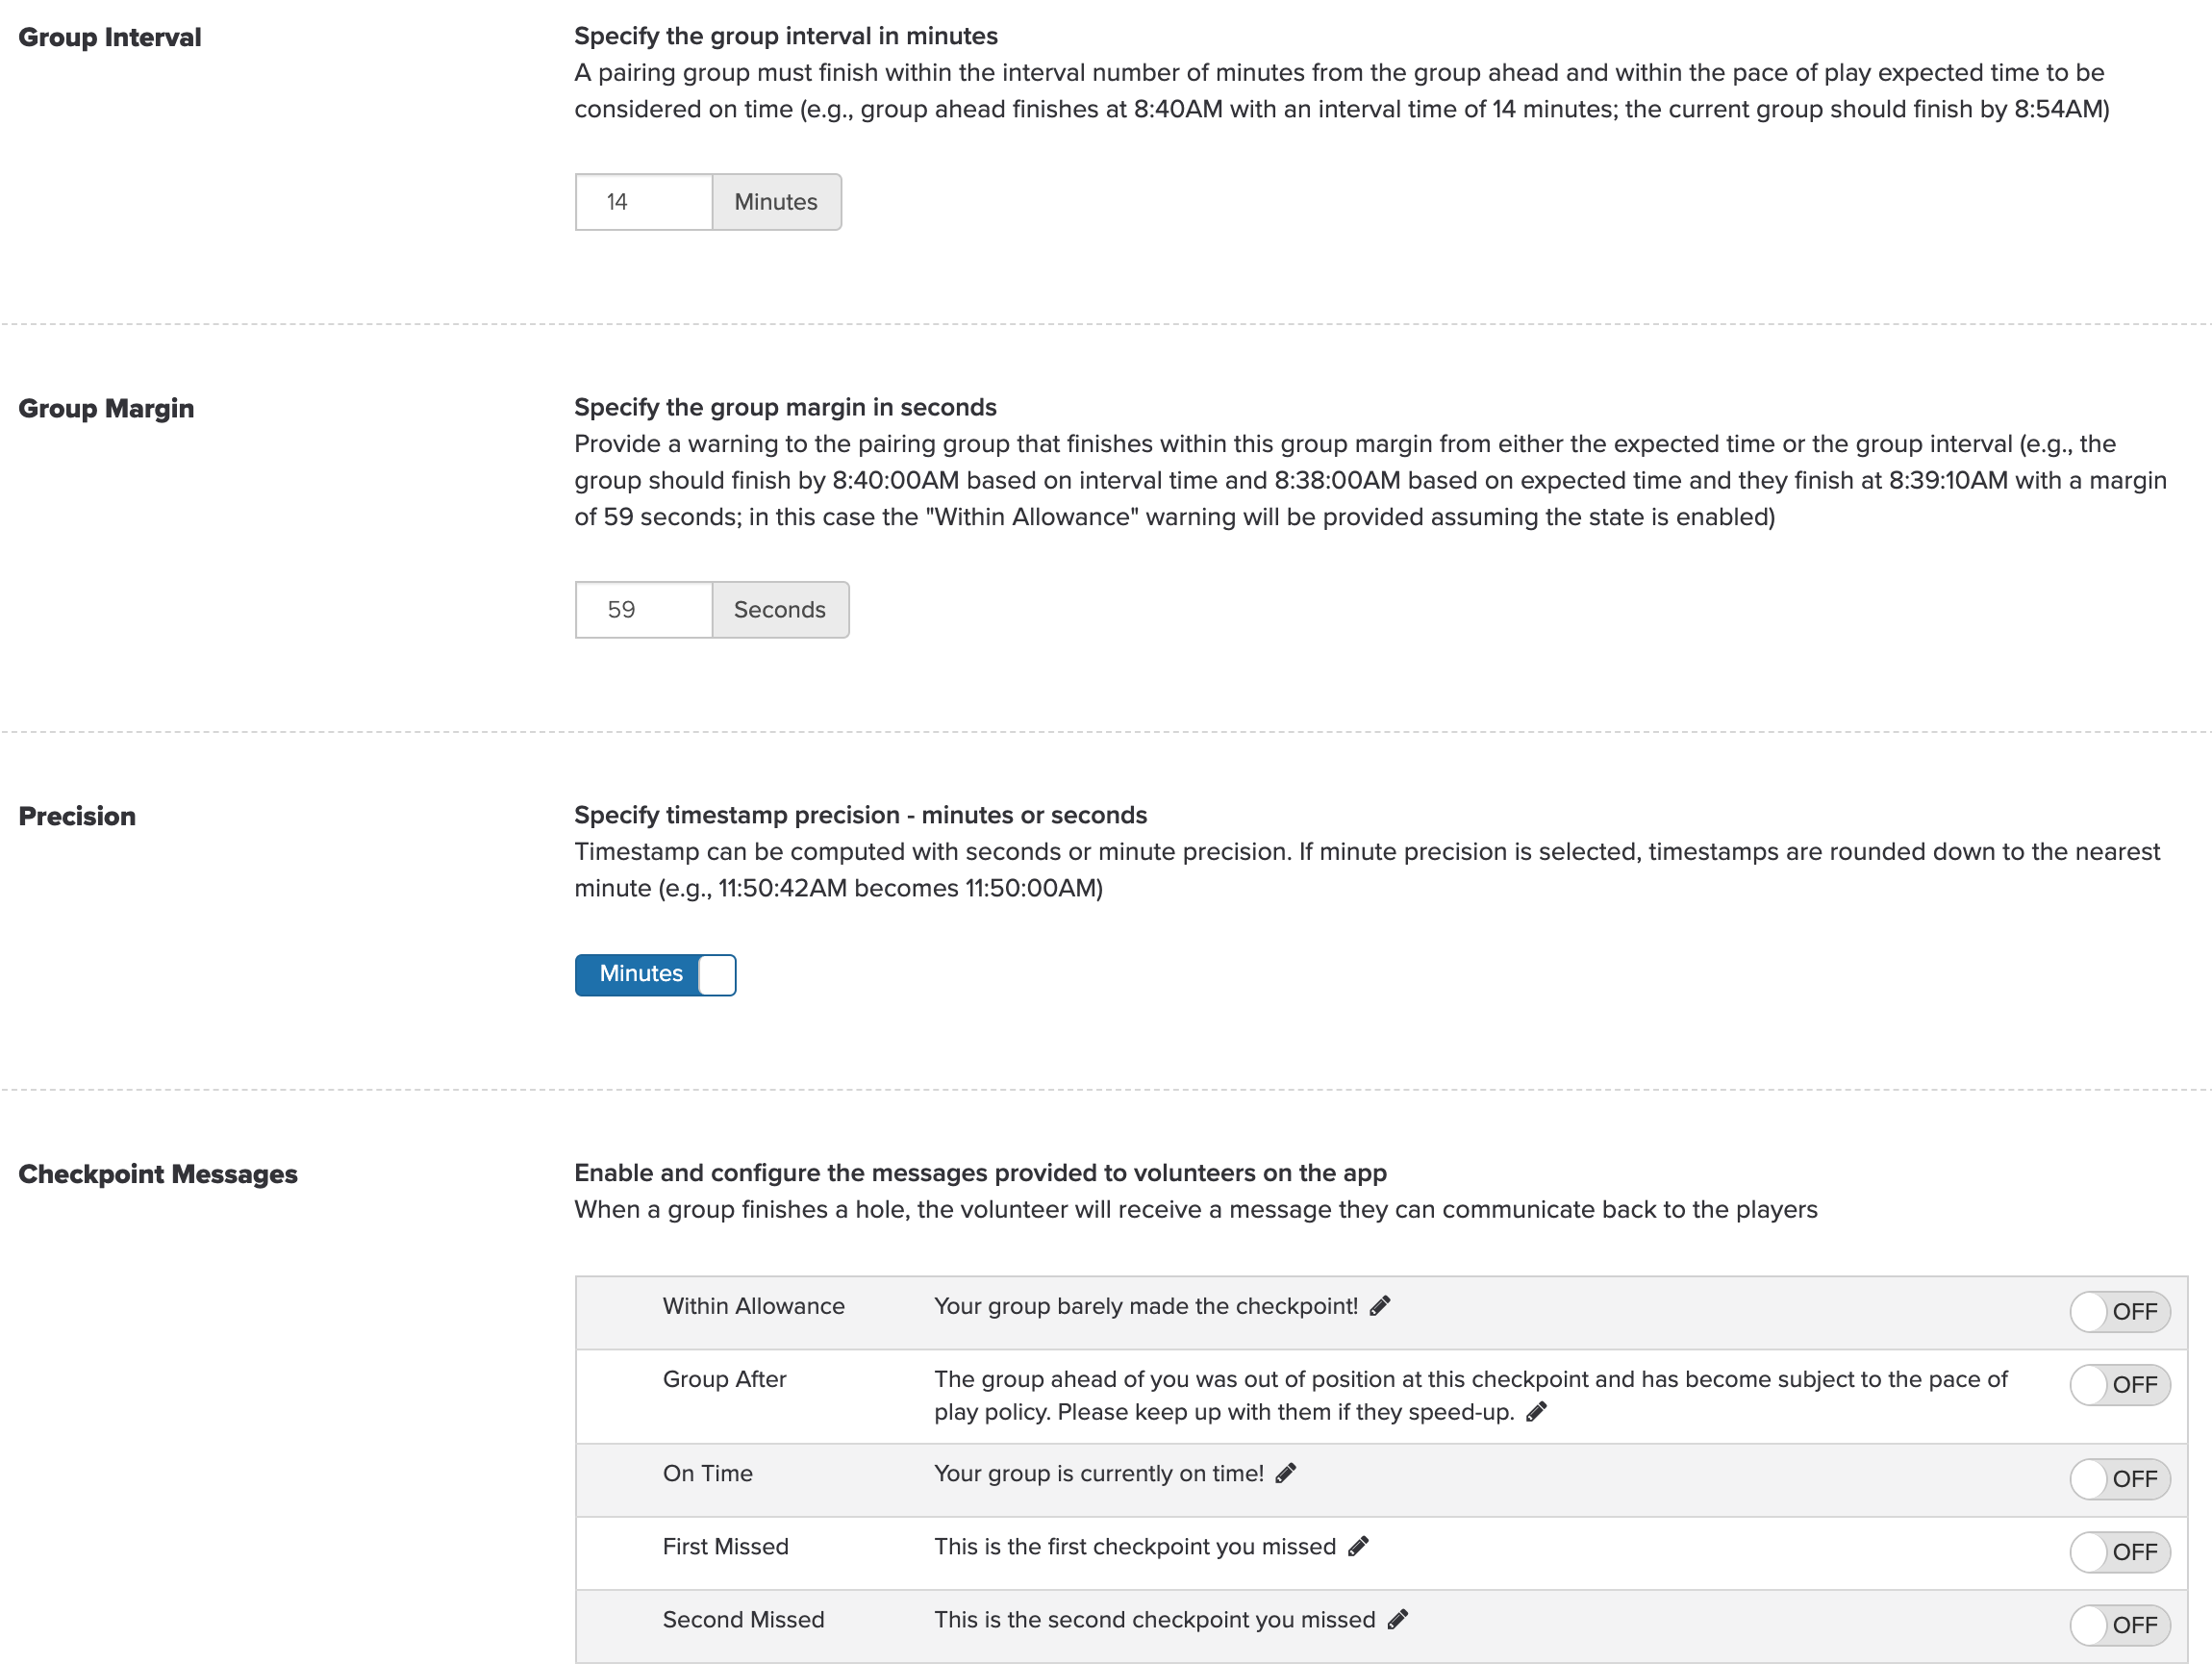Click the 'This is the first checkpoint you missed' text

[x=1135, y=1547]
